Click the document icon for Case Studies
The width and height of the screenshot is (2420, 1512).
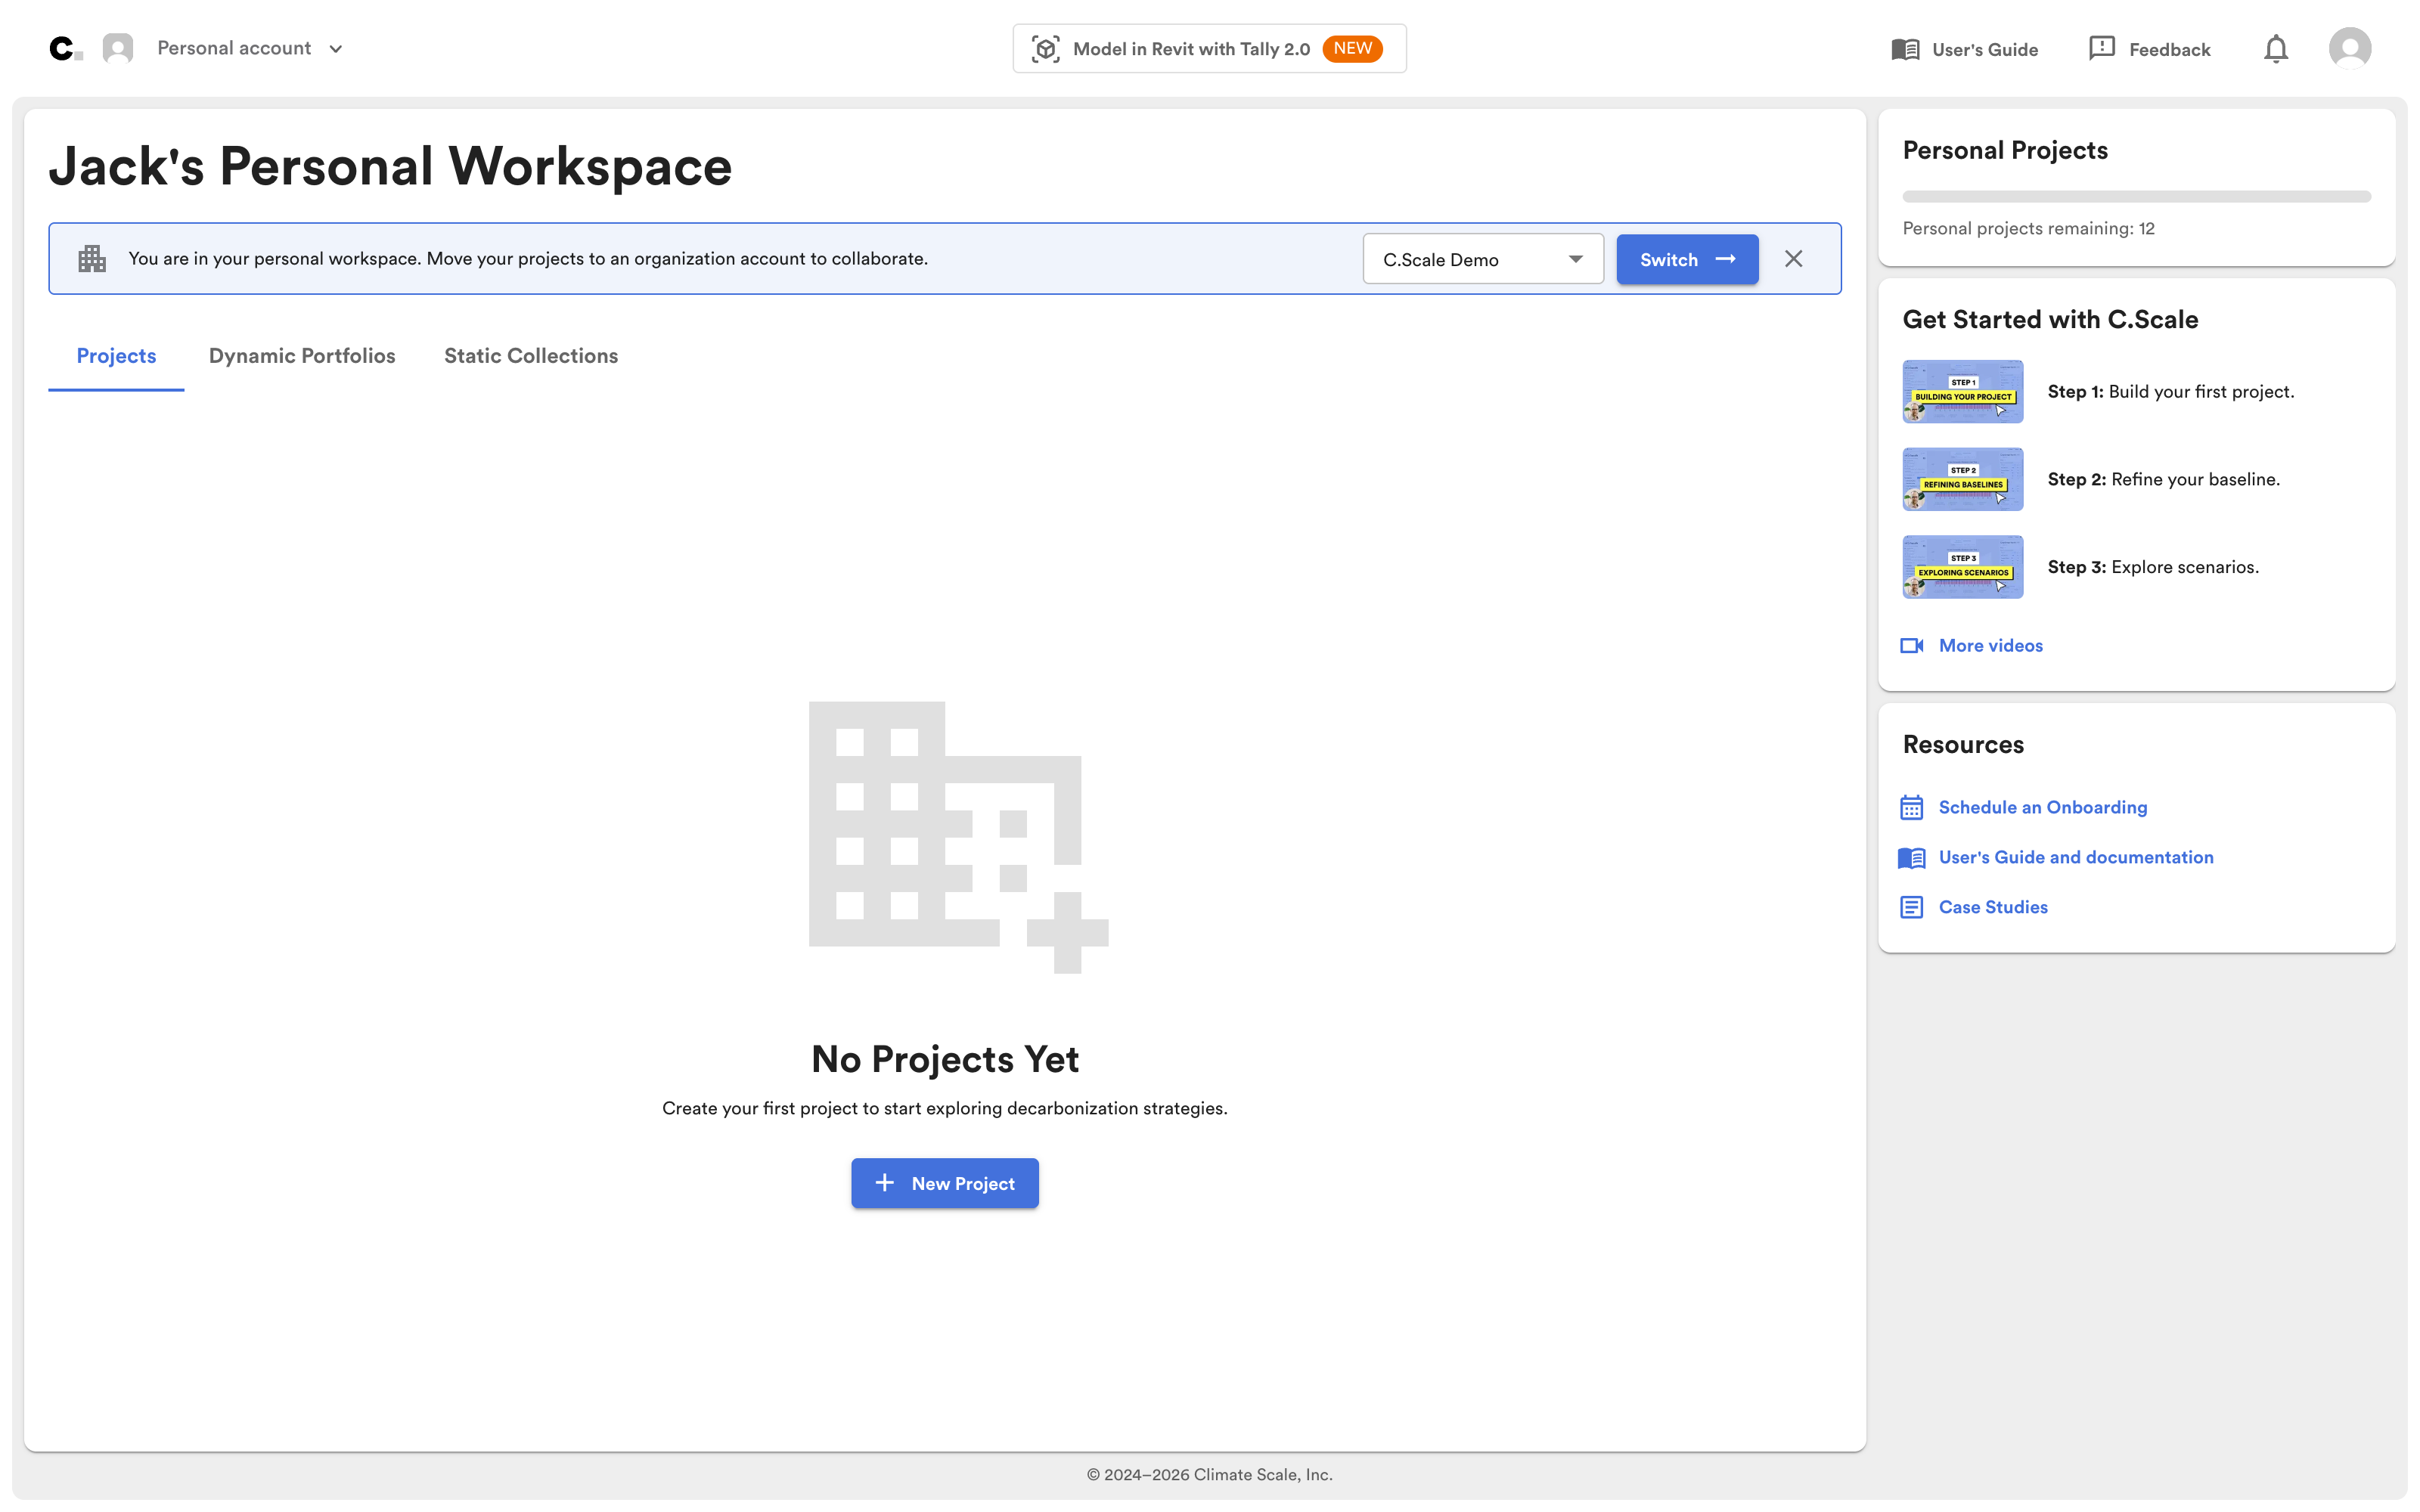tap(1912, 908)
